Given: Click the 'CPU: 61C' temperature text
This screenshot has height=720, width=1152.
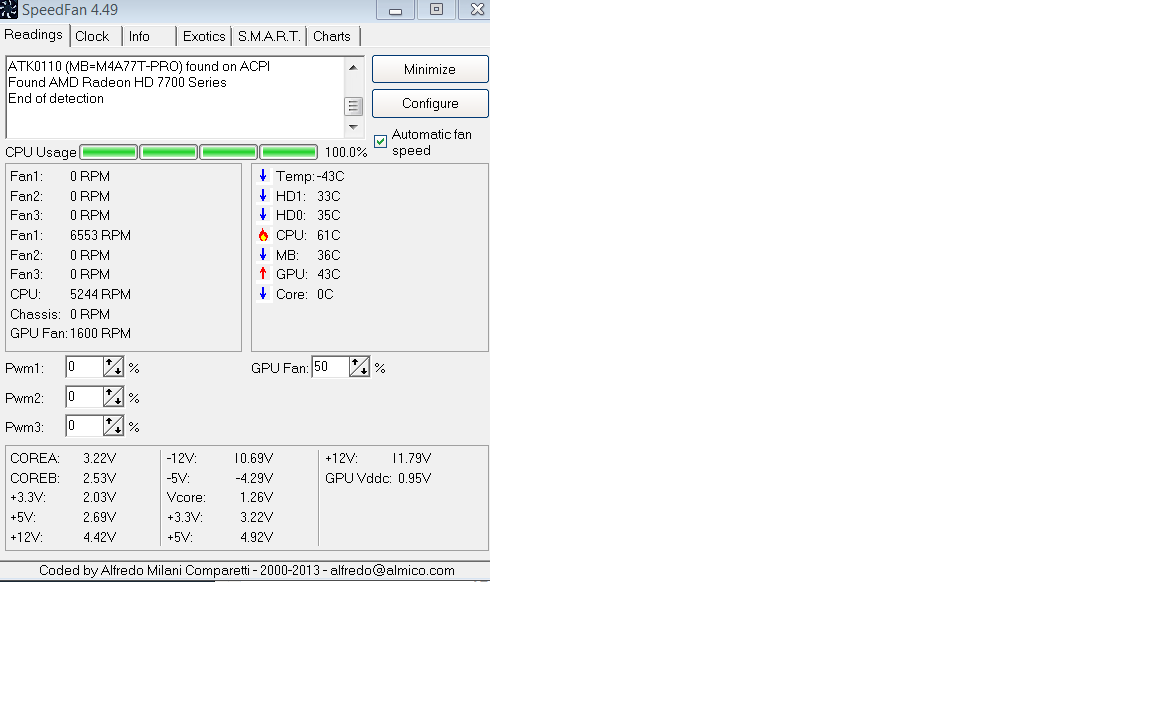Looking at the screenshot, I should tap(309, 235).
